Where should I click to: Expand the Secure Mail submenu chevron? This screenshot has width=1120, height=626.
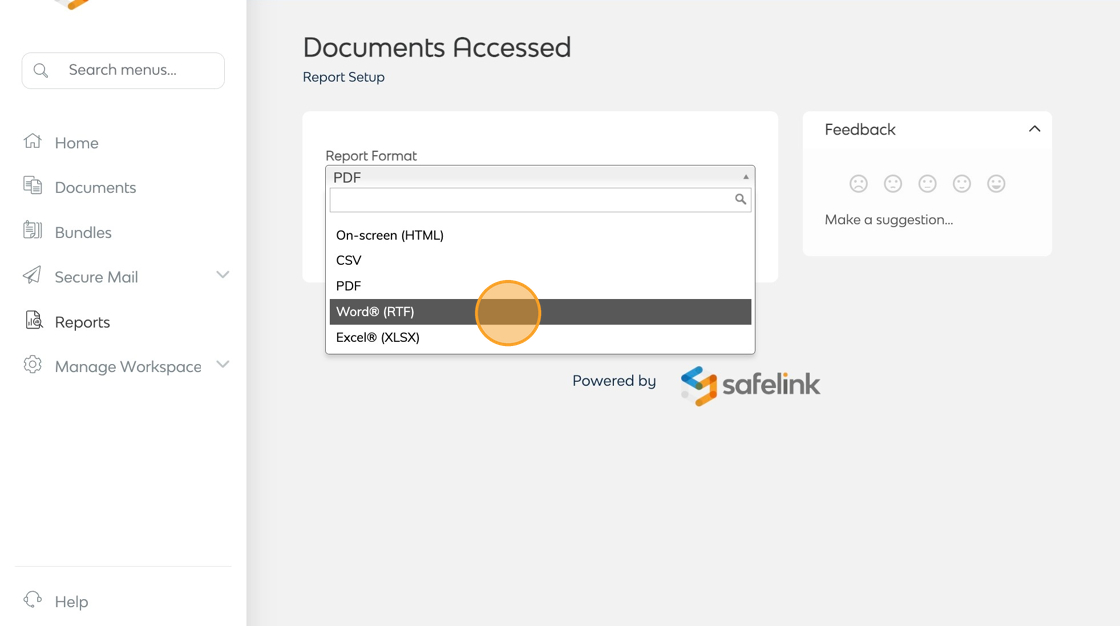coord(222,275)
